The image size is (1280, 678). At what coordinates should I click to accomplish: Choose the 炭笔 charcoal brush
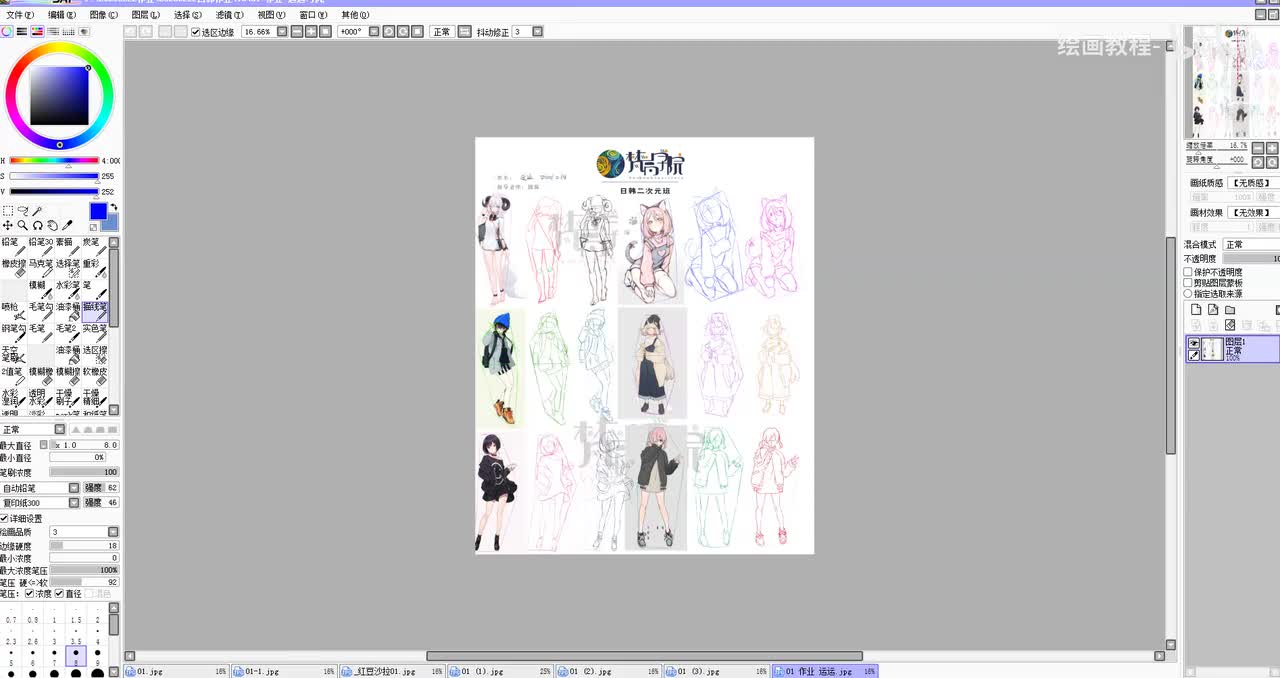[x=95, y=247]
